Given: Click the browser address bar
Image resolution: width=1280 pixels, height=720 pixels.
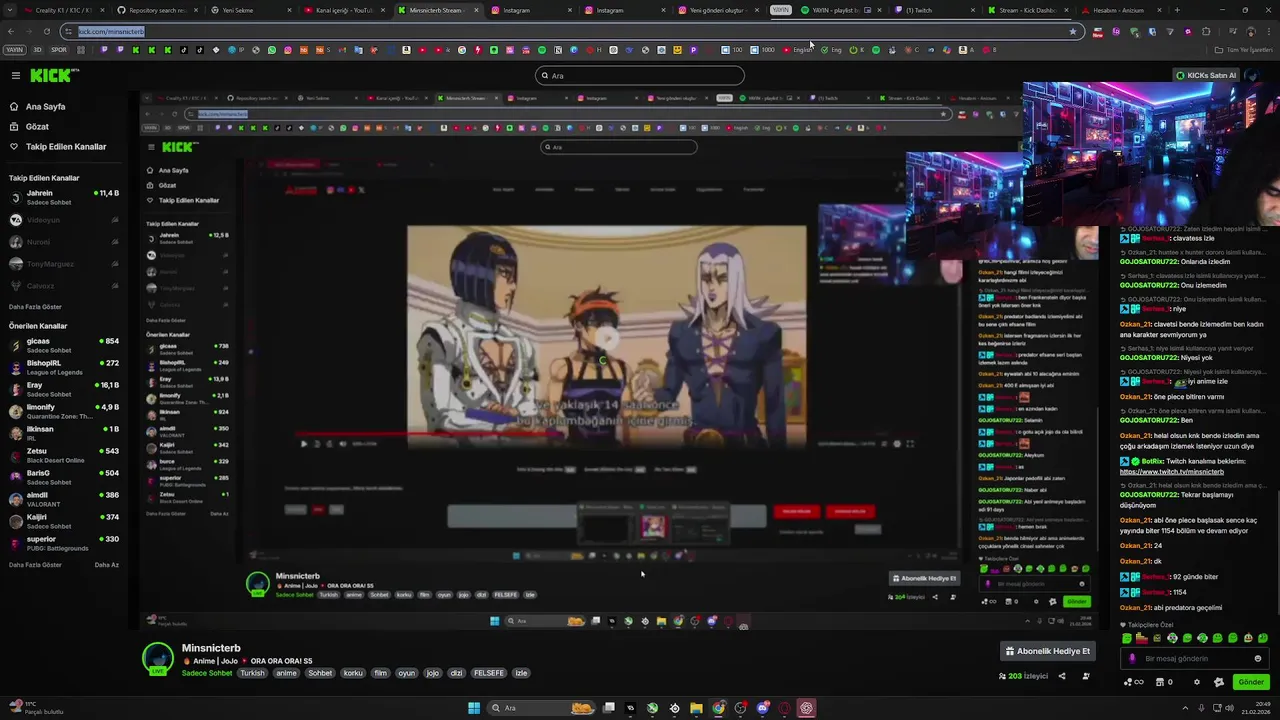Looking at the screenshot, I should coord(570,31).
